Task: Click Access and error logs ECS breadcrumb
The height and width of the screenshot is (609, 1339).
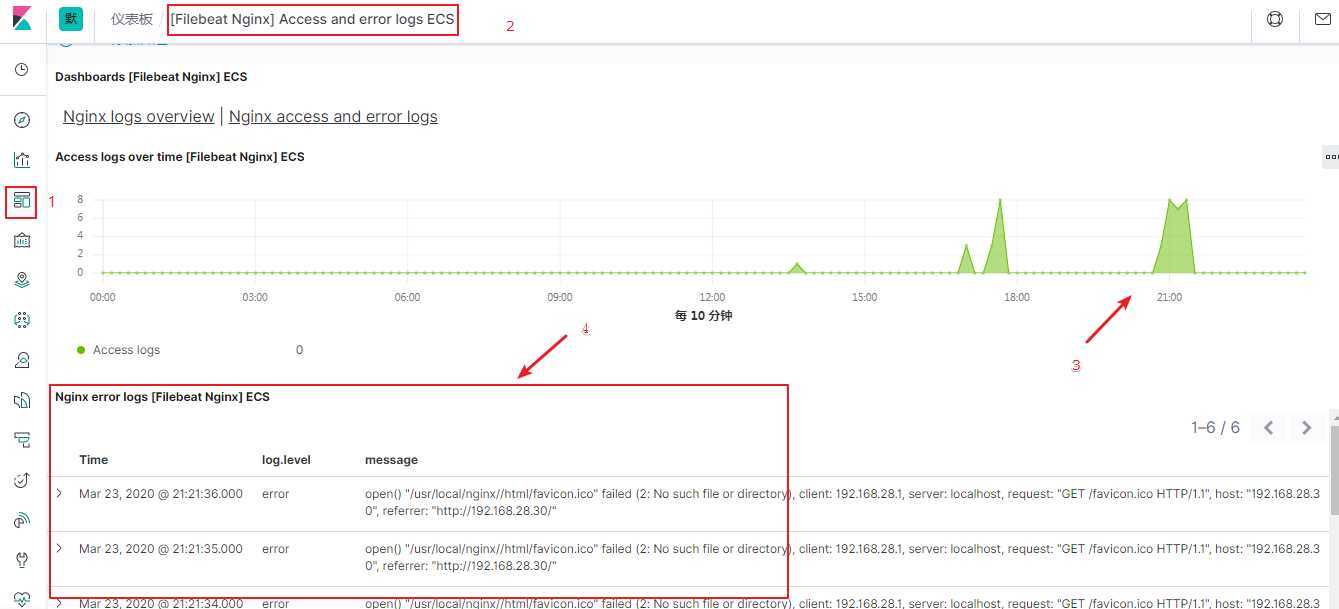Action: [x=312, y=19]
